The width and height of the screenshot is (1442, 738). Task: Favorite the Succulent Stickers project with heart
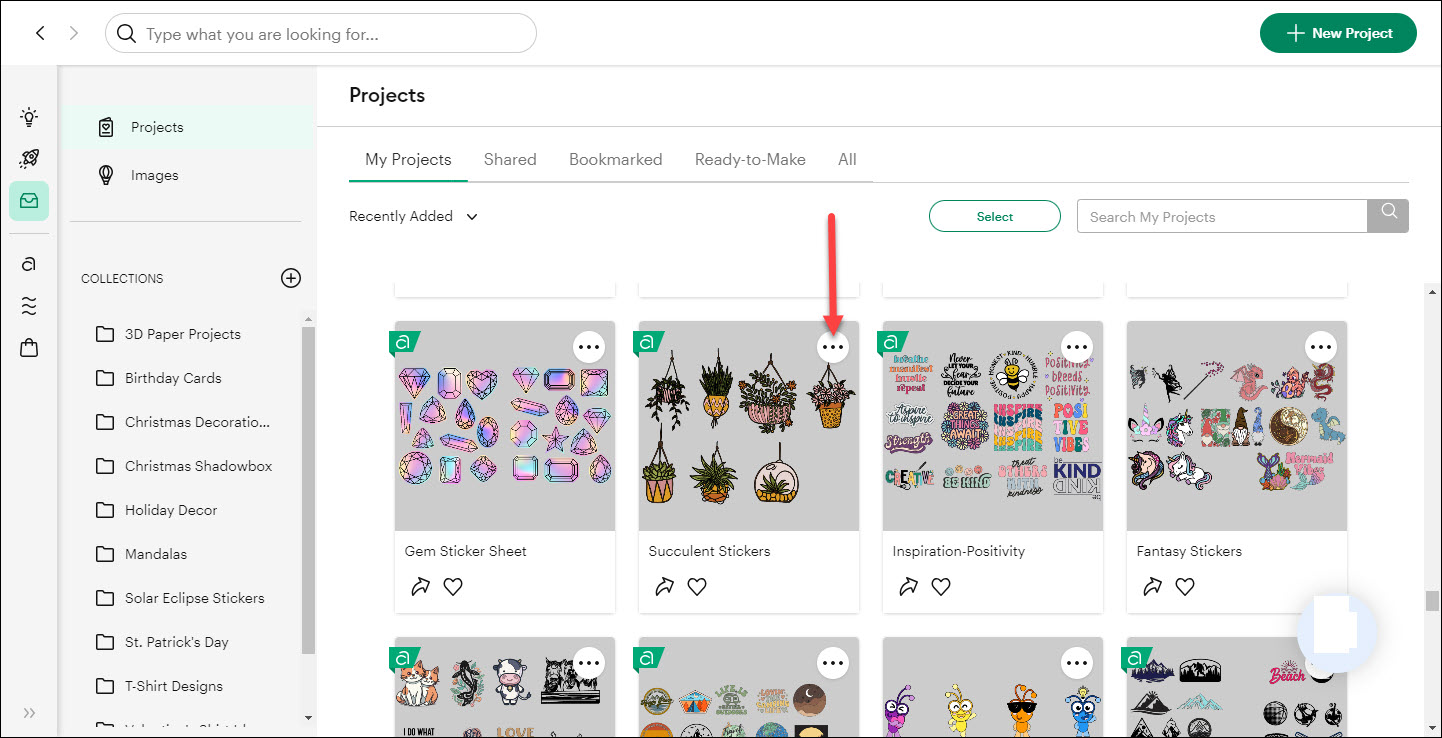(697, 587)
